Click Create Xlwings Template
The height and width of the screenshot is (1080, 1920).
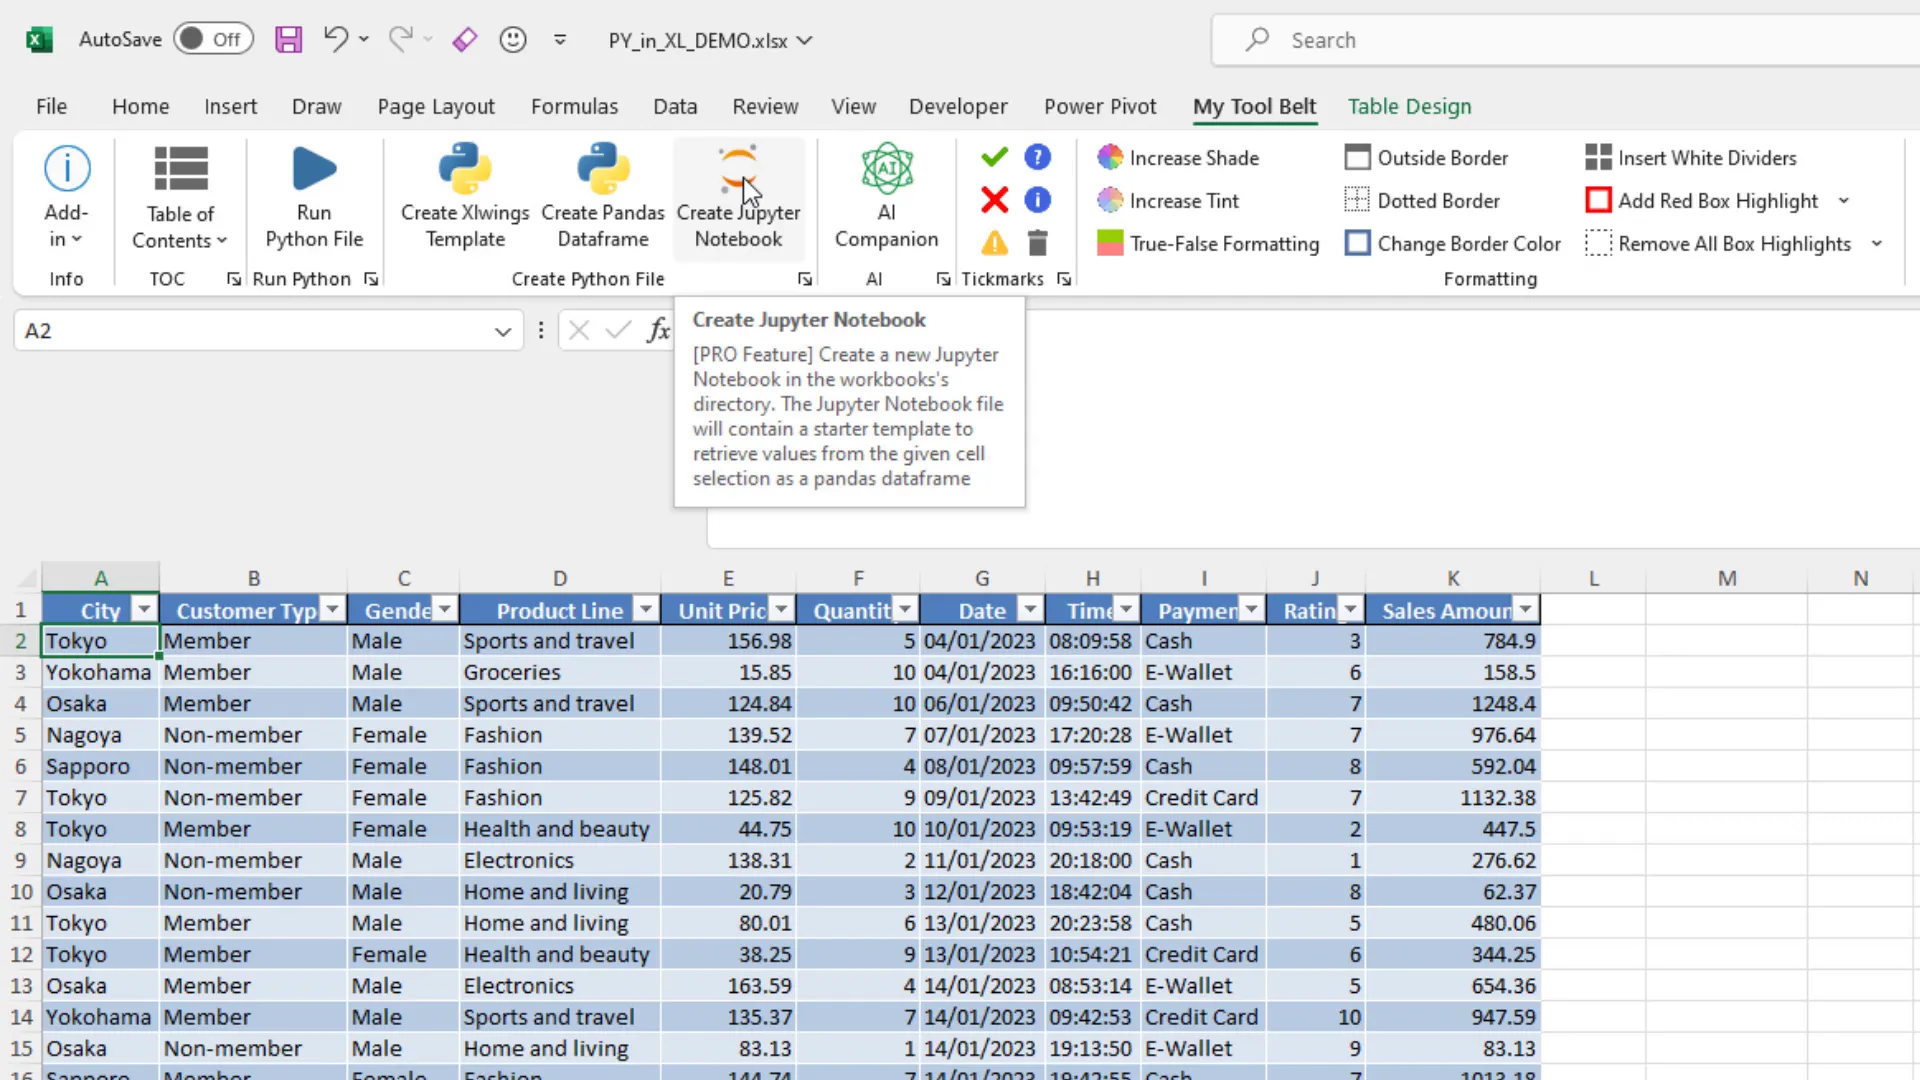(x=464, y=197)
